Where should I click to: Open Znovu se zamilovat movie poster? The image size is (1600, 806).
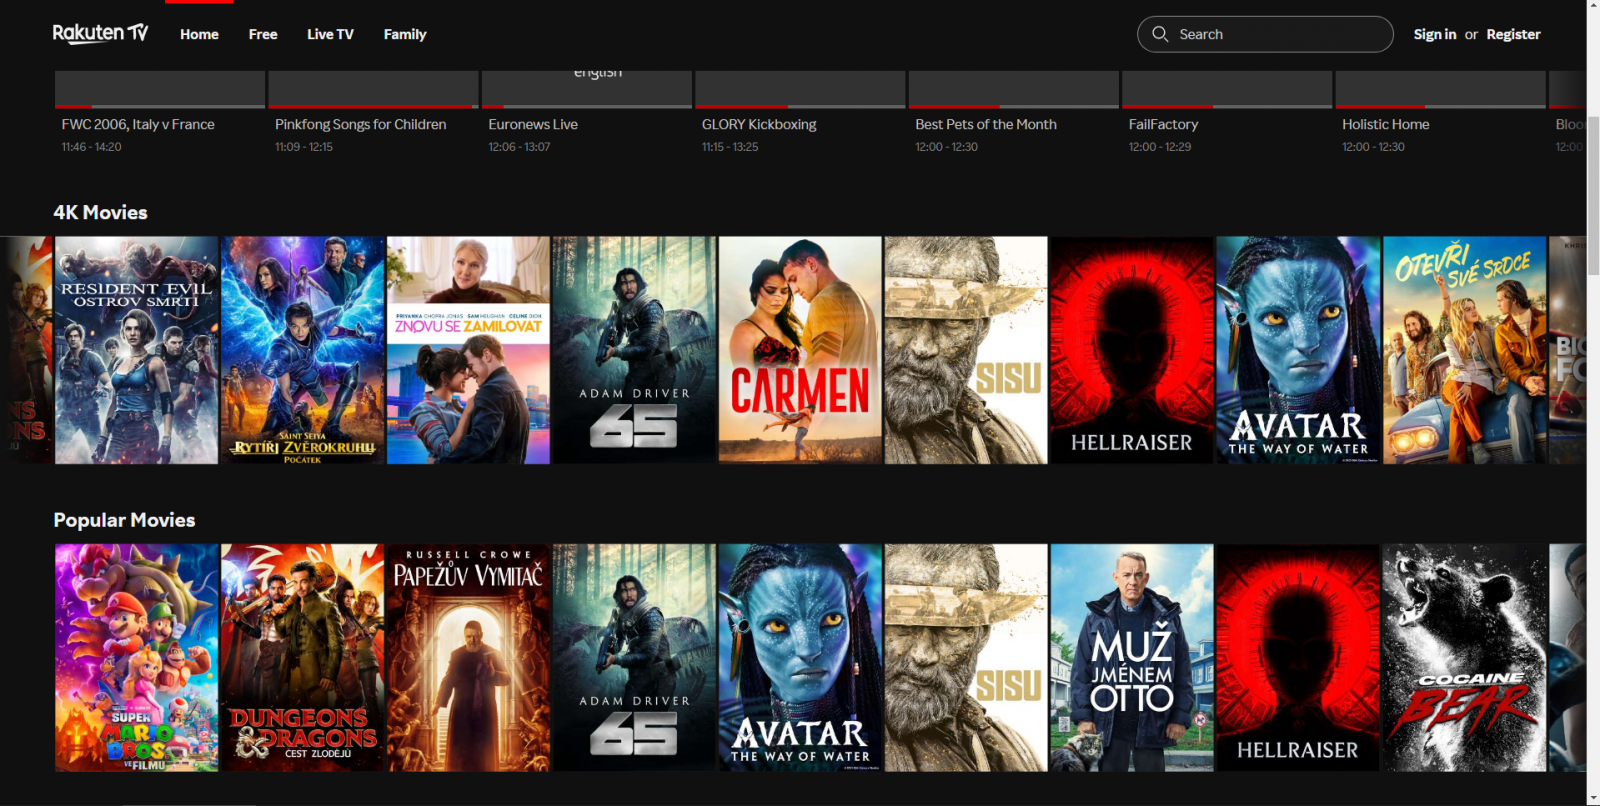click(468, 350)
